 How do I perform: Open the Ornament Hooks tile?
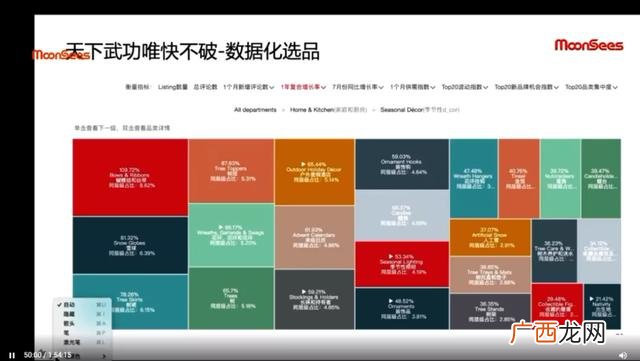(x=402, y=164)
